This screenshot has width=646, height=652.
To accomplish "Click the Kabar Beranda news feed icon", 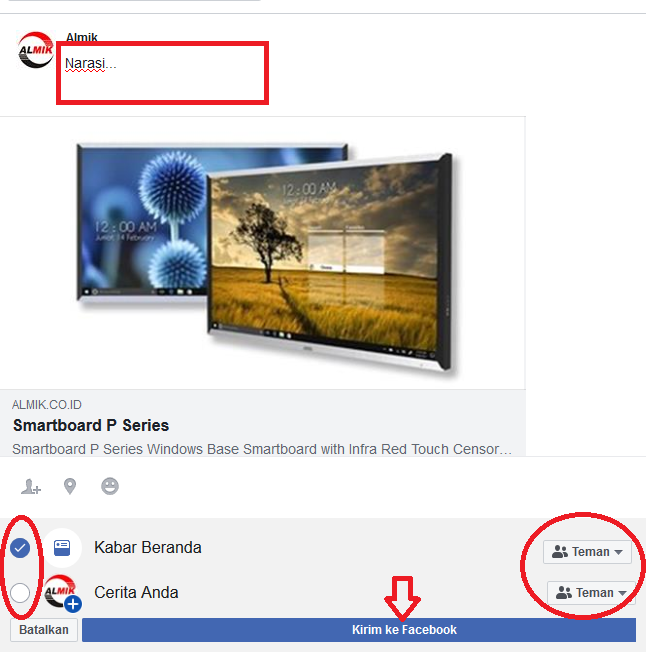I will pyautogui.click(x=62, y=548).
